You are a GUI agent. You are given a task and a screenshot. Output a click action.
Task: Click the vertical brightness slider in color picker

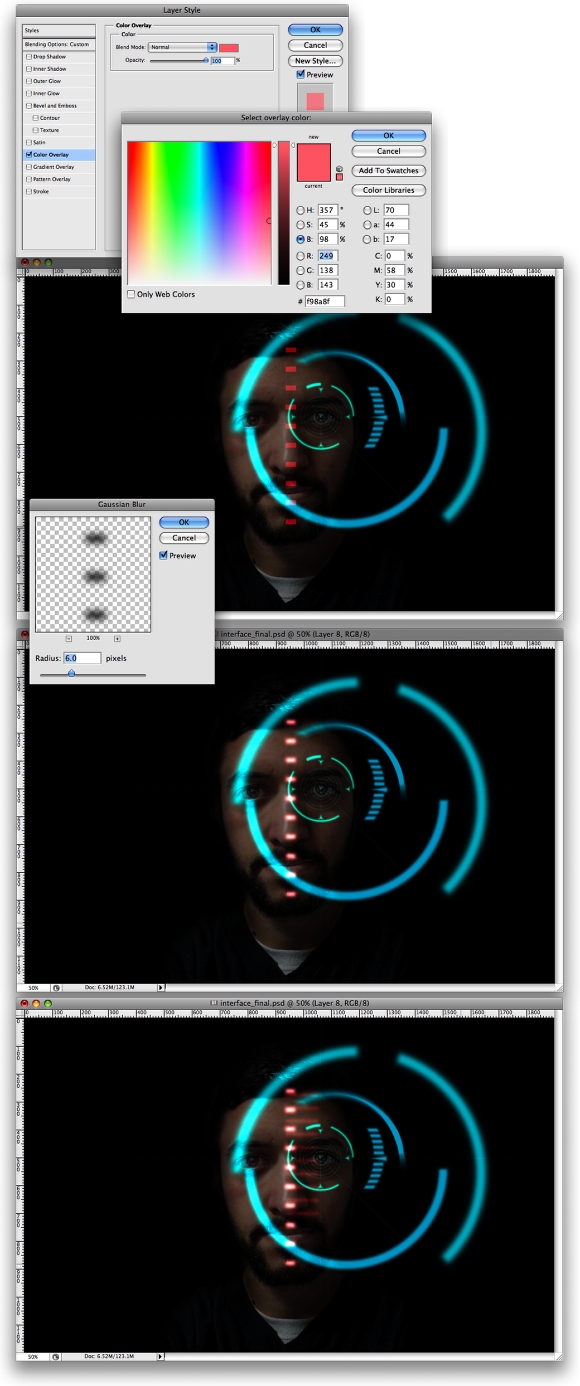click(x=283, y=213)
